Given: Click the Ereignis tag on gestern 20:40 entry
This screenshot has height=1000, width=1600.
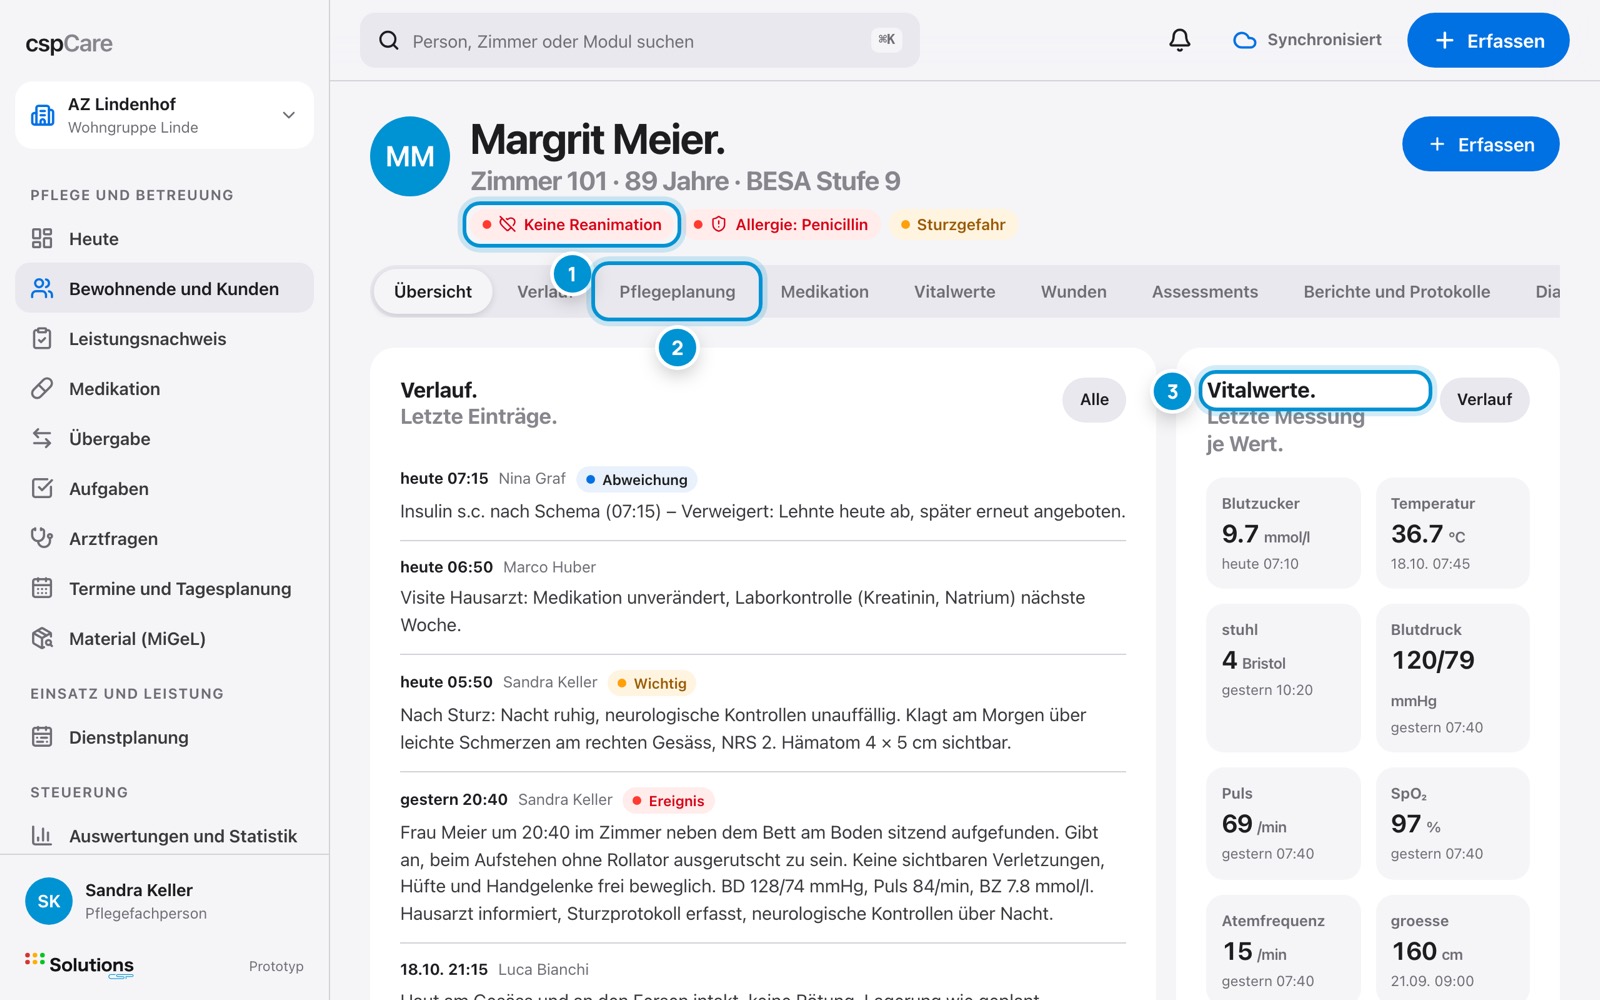Looking at the screenshot, I should (669, 800).
